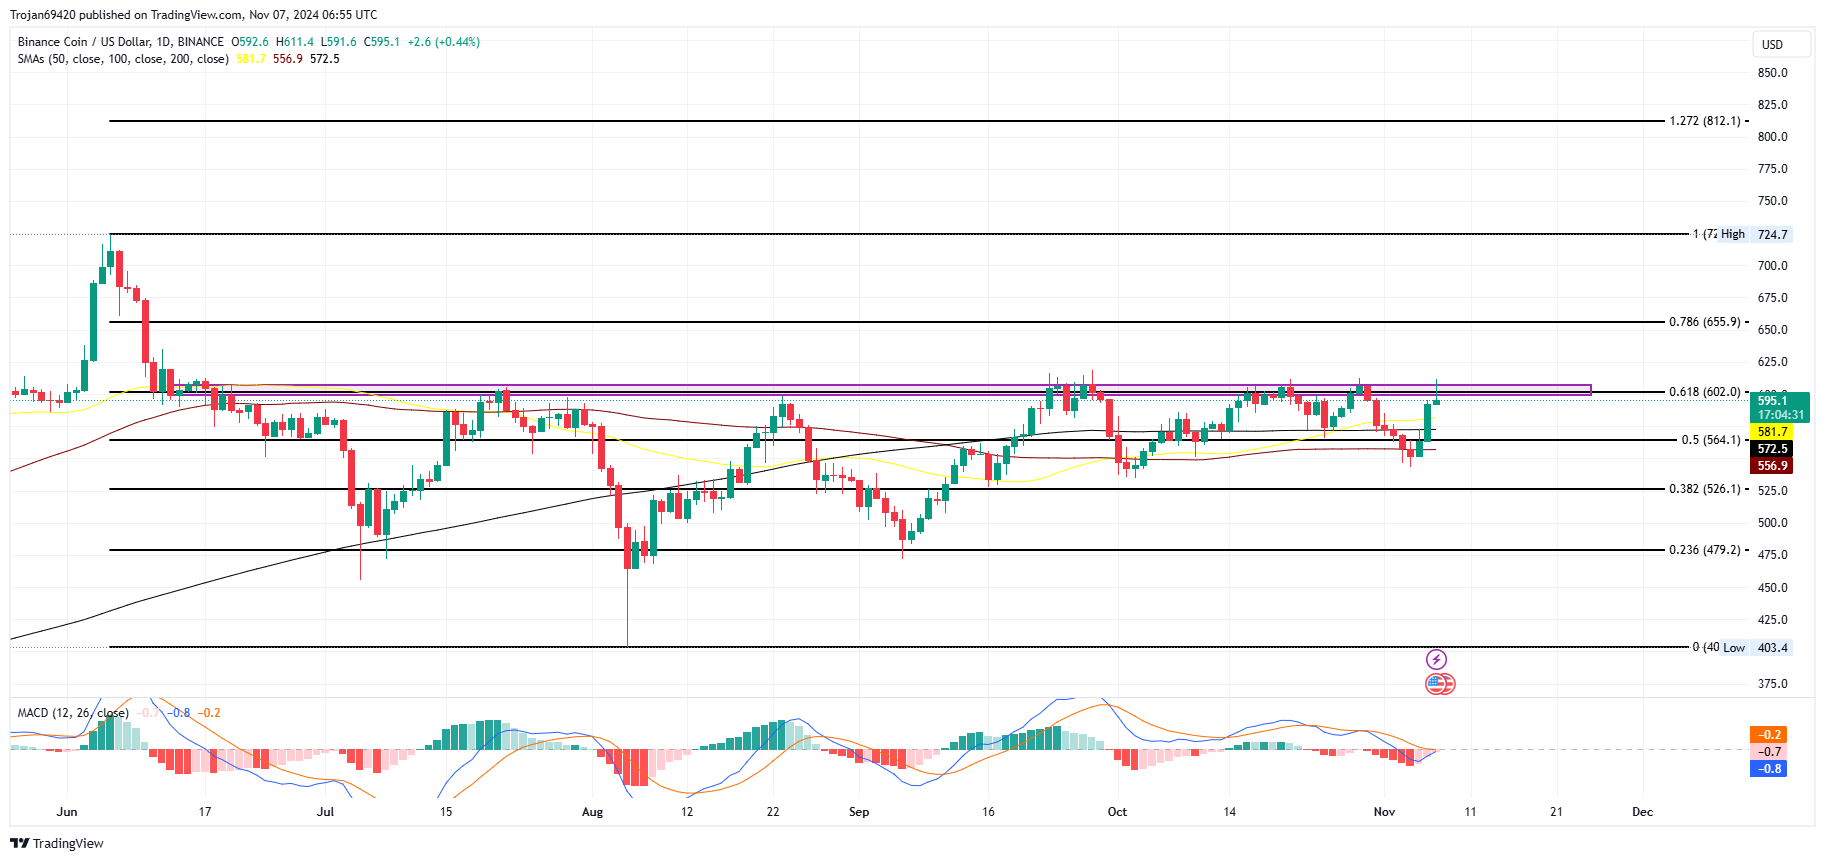Click the 572.5 value in SMA legend

coord(325,59)
